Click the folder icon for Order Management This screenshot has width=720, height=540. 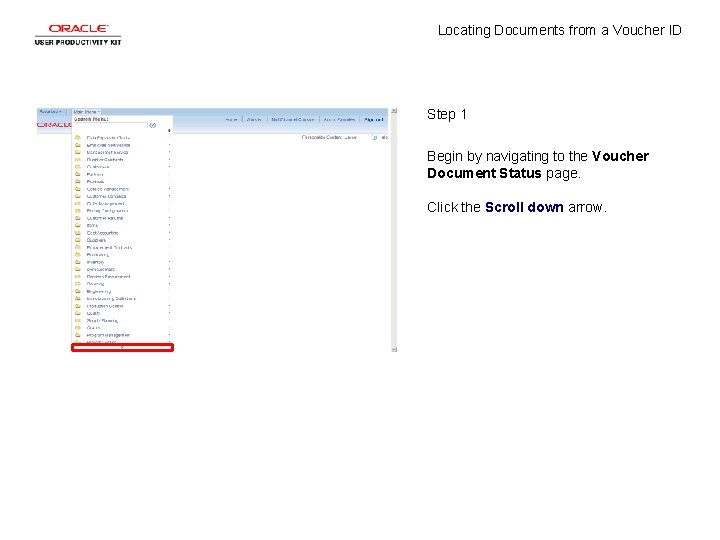(x=78, y=203)
